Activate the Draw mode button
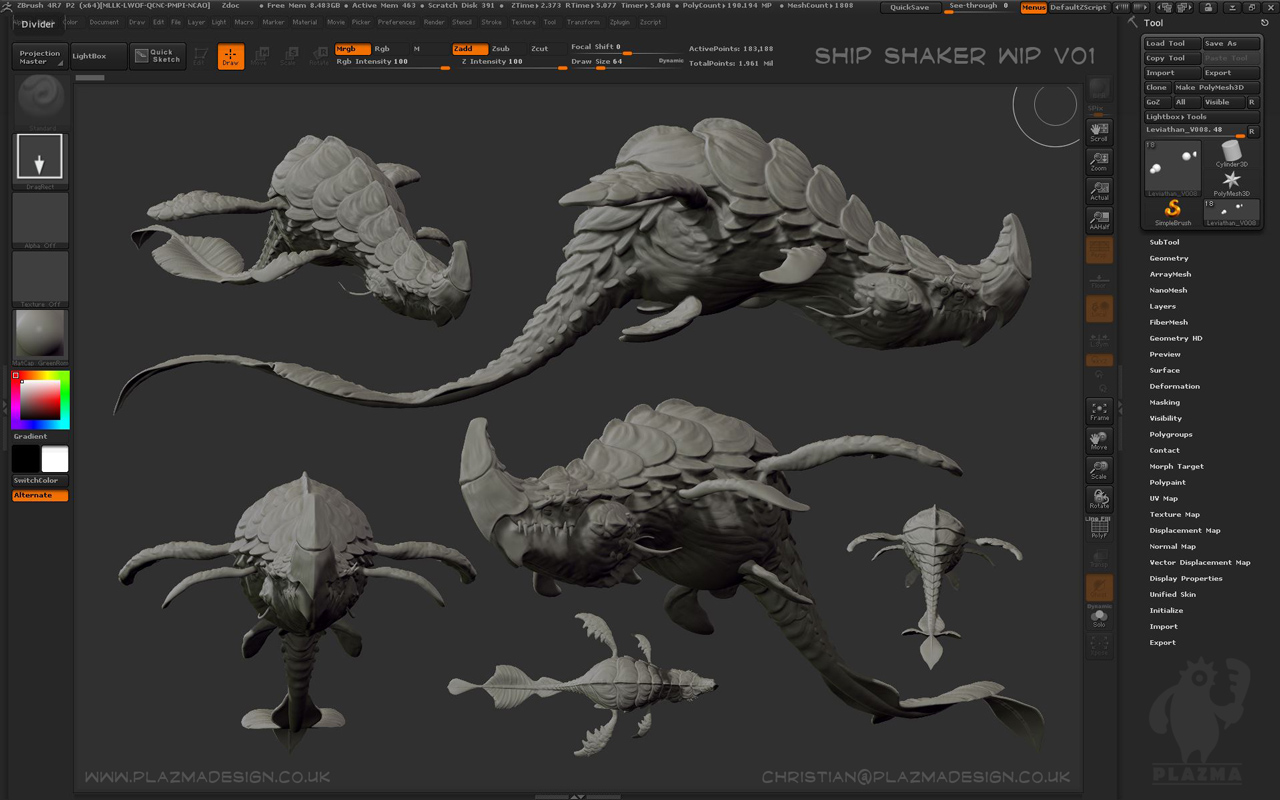Viewport: 1280px width, 800px height. (x=230, y=57)
